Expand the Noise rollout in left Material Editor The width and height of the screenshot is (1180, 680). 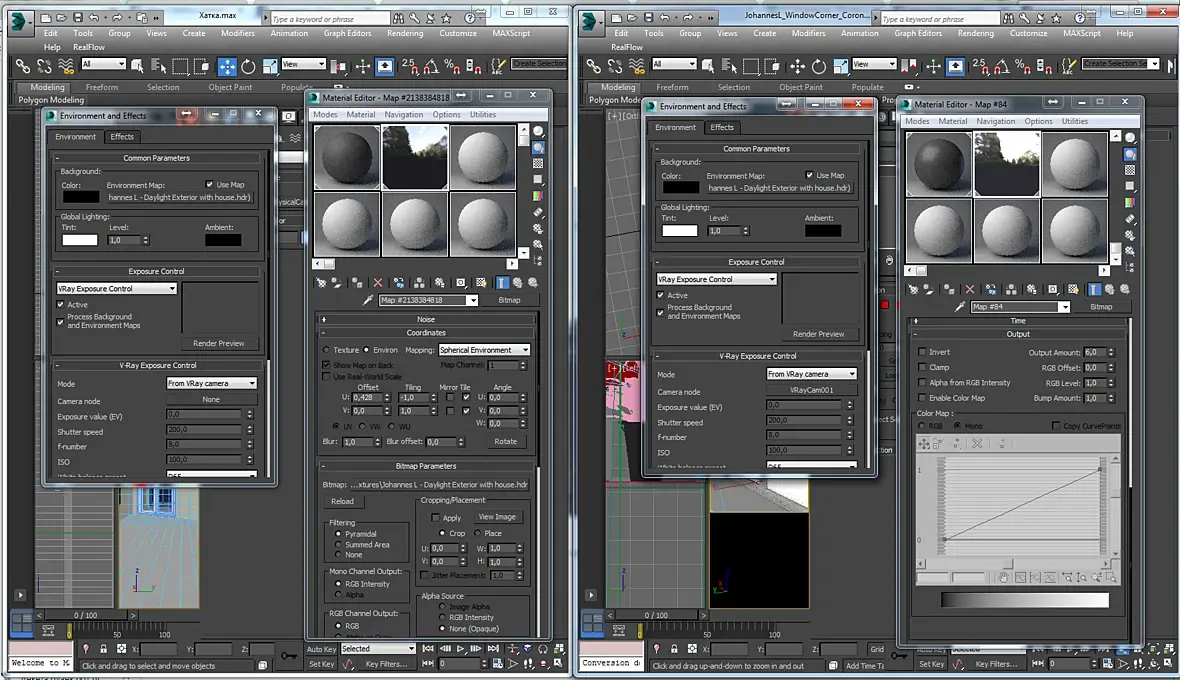pos(426,319)
